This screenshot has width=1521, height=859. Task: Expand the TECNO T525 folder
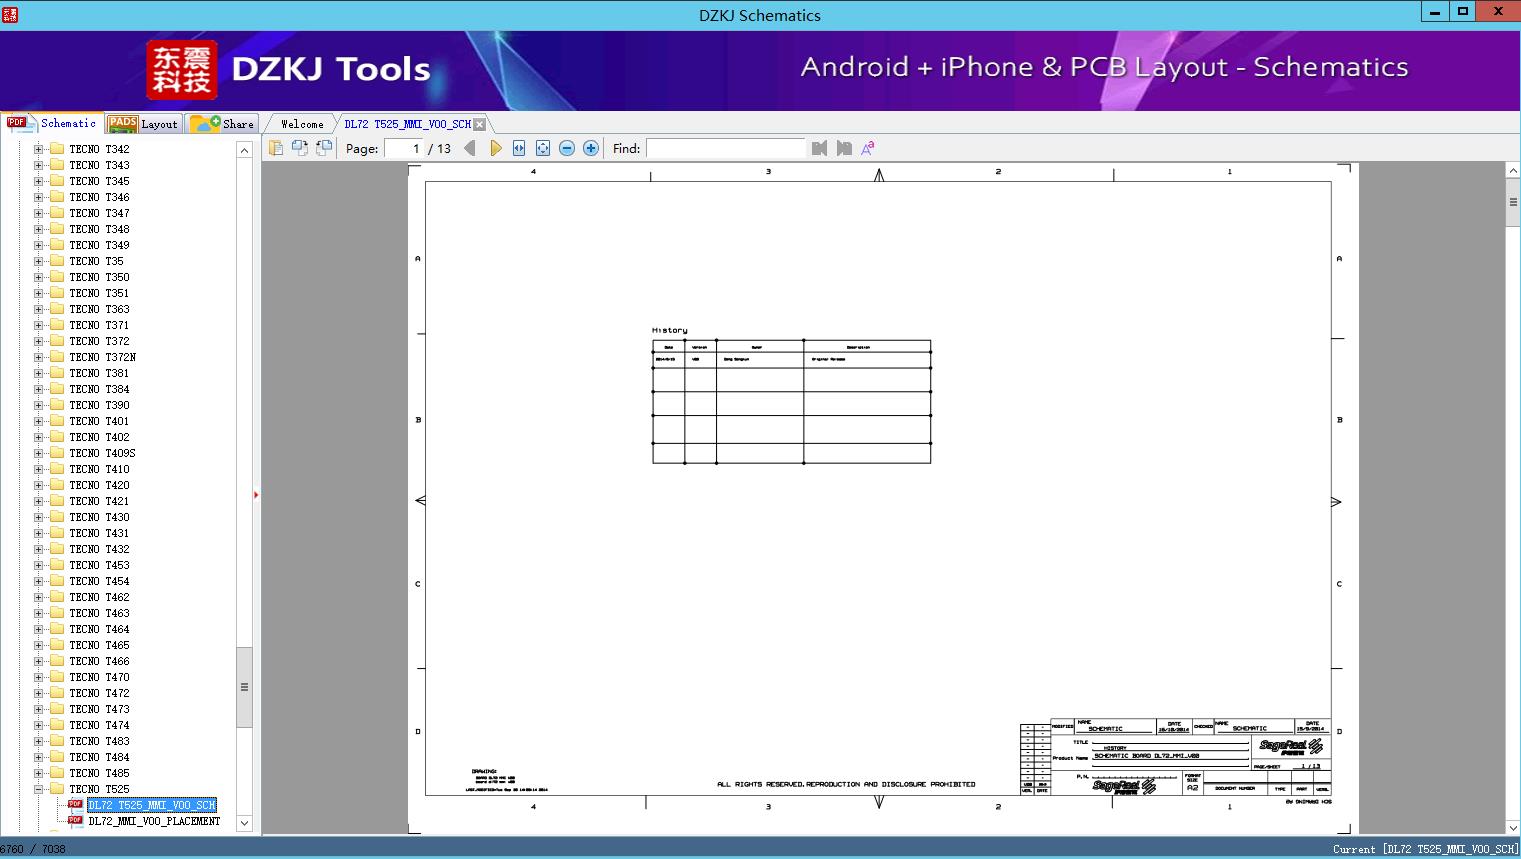click(36, 788)
